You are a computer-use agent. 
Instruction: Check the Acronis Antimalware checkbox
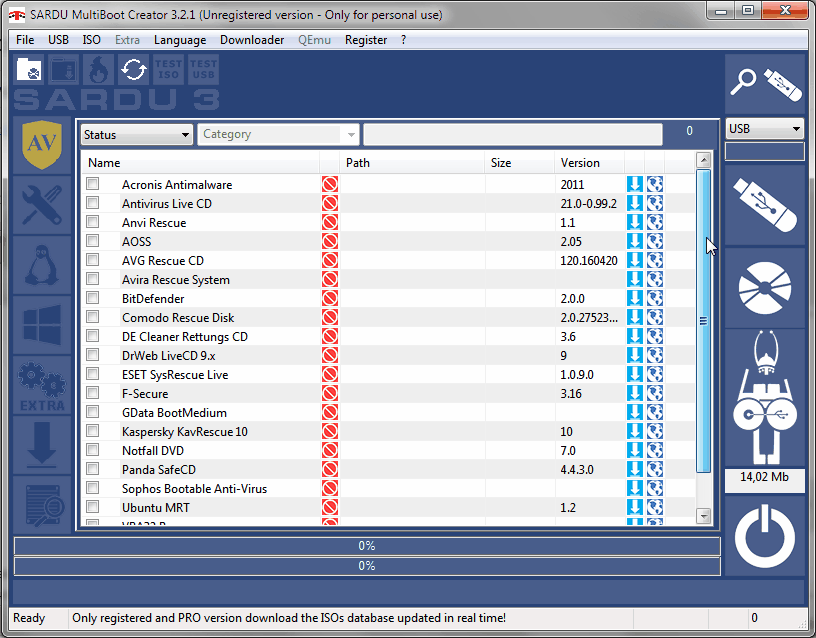(x=93, y=184)
